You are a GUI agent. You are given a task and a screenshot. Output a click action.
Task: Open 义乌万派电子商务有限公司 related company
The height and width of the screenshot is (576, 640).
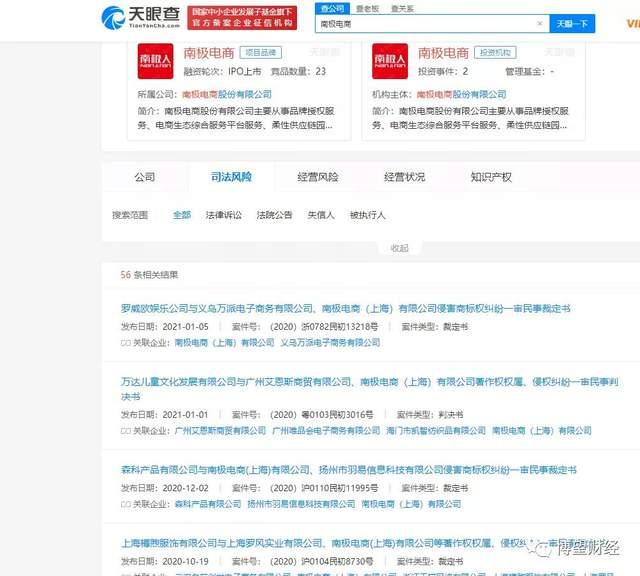pos(330,342)
